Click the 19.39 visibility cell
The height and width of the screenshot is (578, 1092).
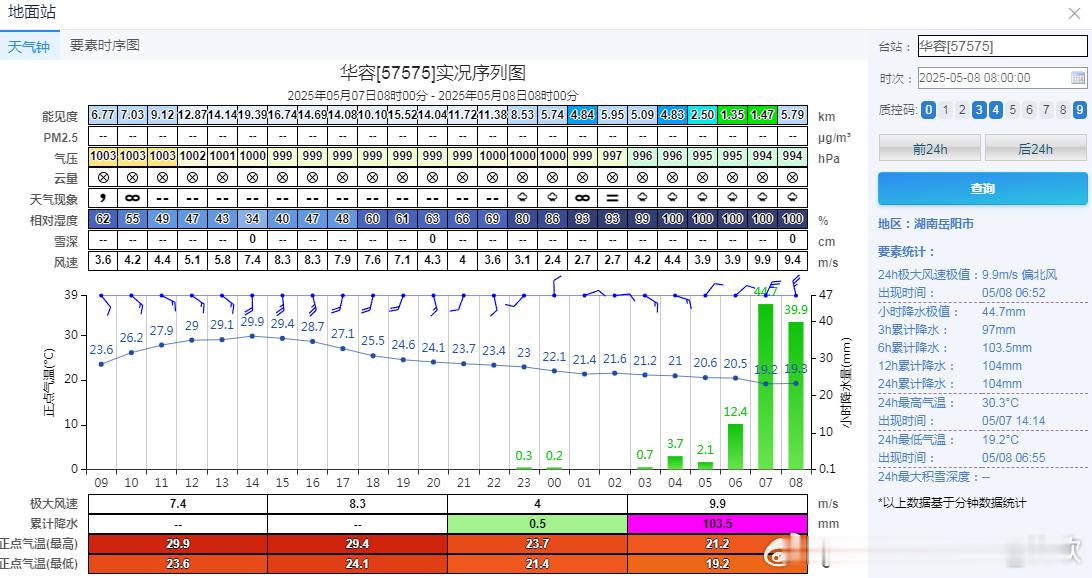[x=252, y=115]
